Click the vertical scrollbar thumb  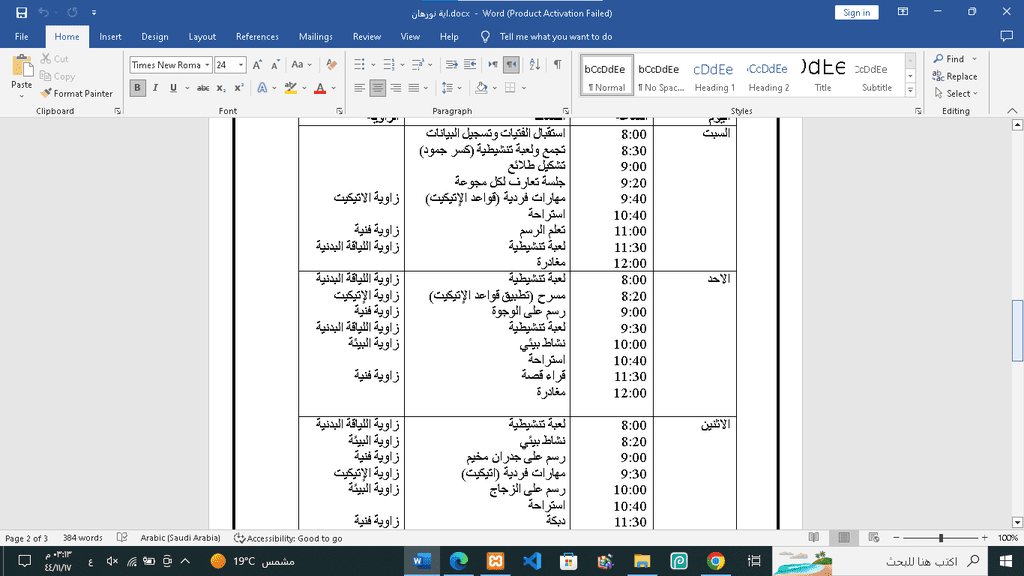tap(1017, 330)
